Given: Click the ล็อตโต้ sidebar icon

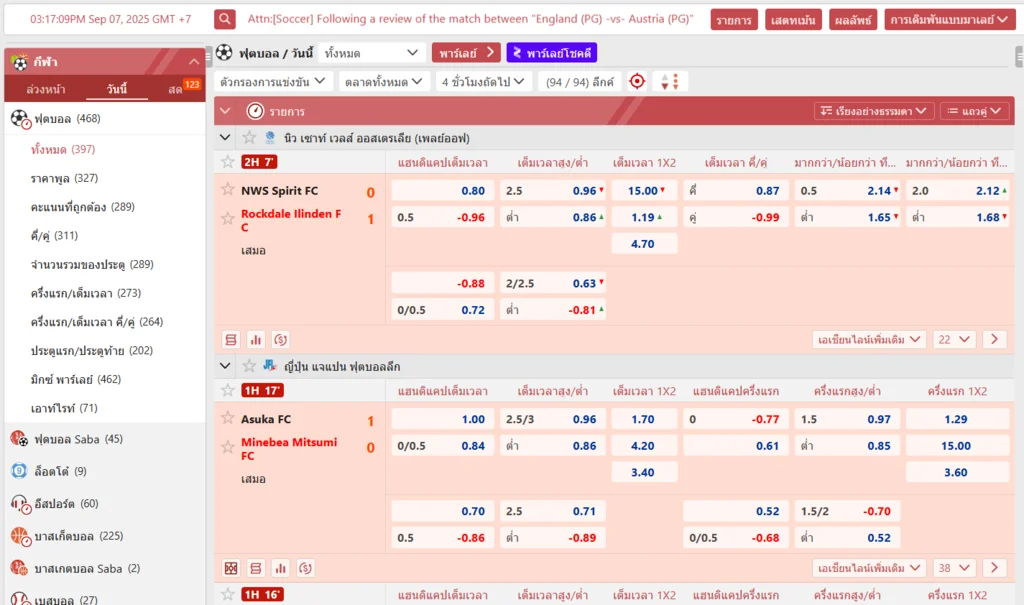Looking at the screenshot, I should point(19,471).
